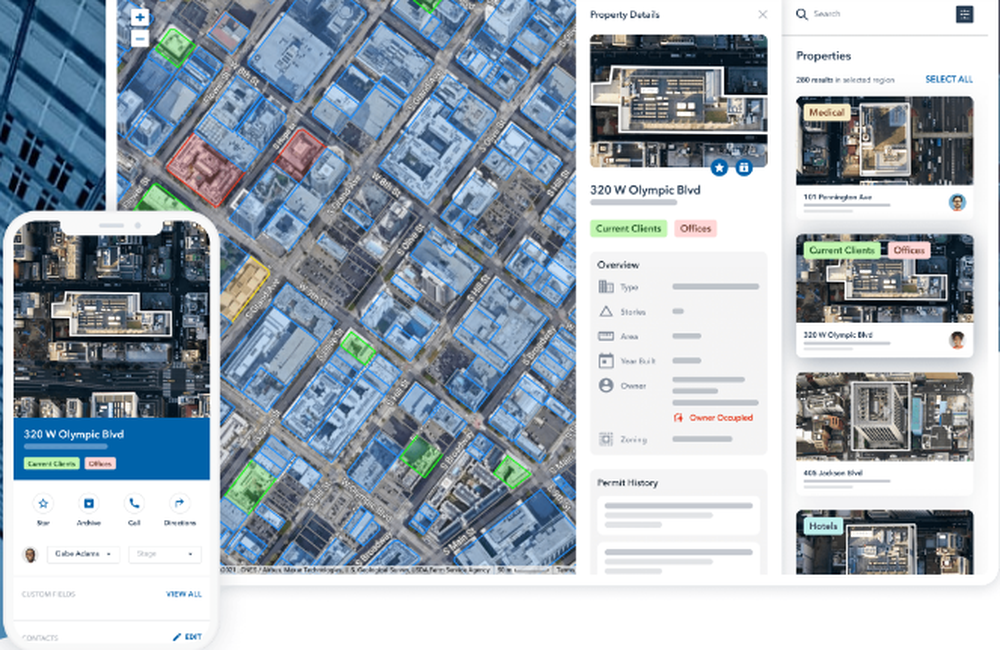Click SELECT ALL properties
Viewport: 1000px width, 650px height.
949,79
